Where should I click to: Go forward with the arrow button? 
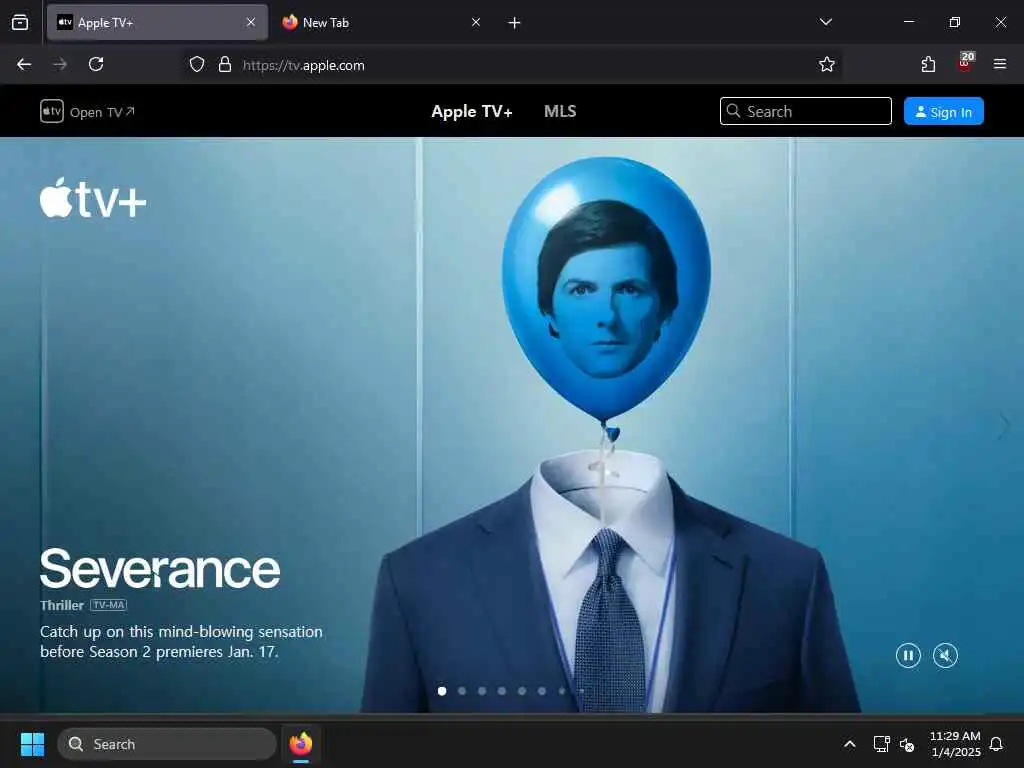click(60, 64)
